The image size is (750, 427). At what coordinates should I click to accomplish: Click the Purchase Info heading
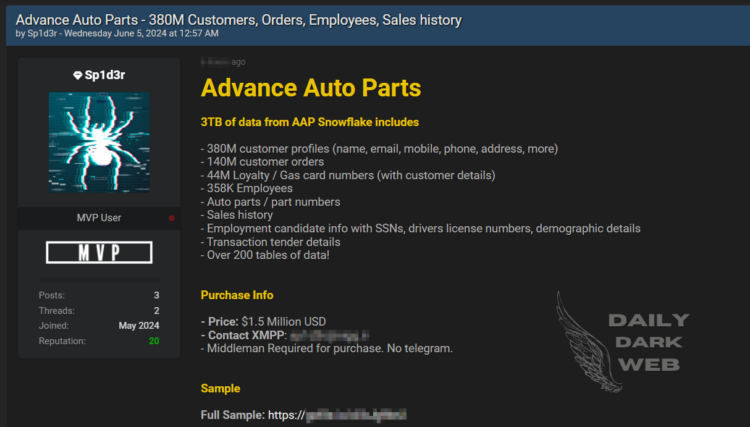tap(237, 295)
